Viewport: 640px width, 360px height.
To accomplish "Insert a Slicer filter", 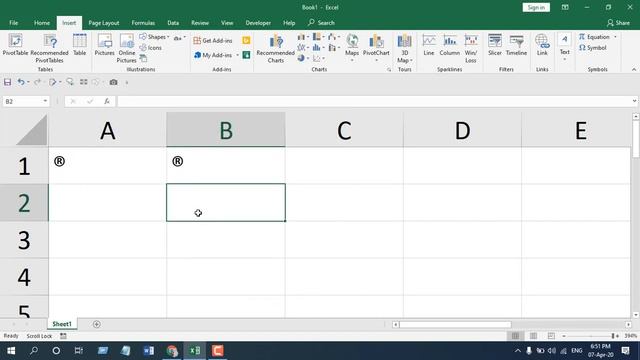I will (495, 45).
